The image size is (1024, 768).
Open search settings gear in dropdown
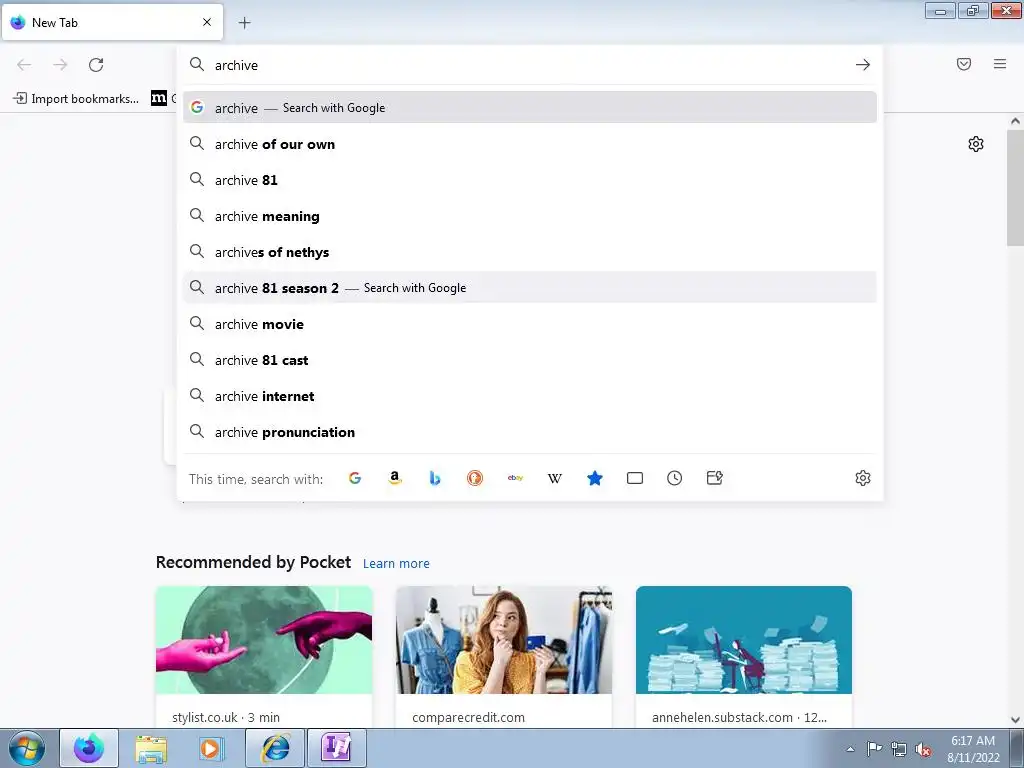[x=863, y=478]
